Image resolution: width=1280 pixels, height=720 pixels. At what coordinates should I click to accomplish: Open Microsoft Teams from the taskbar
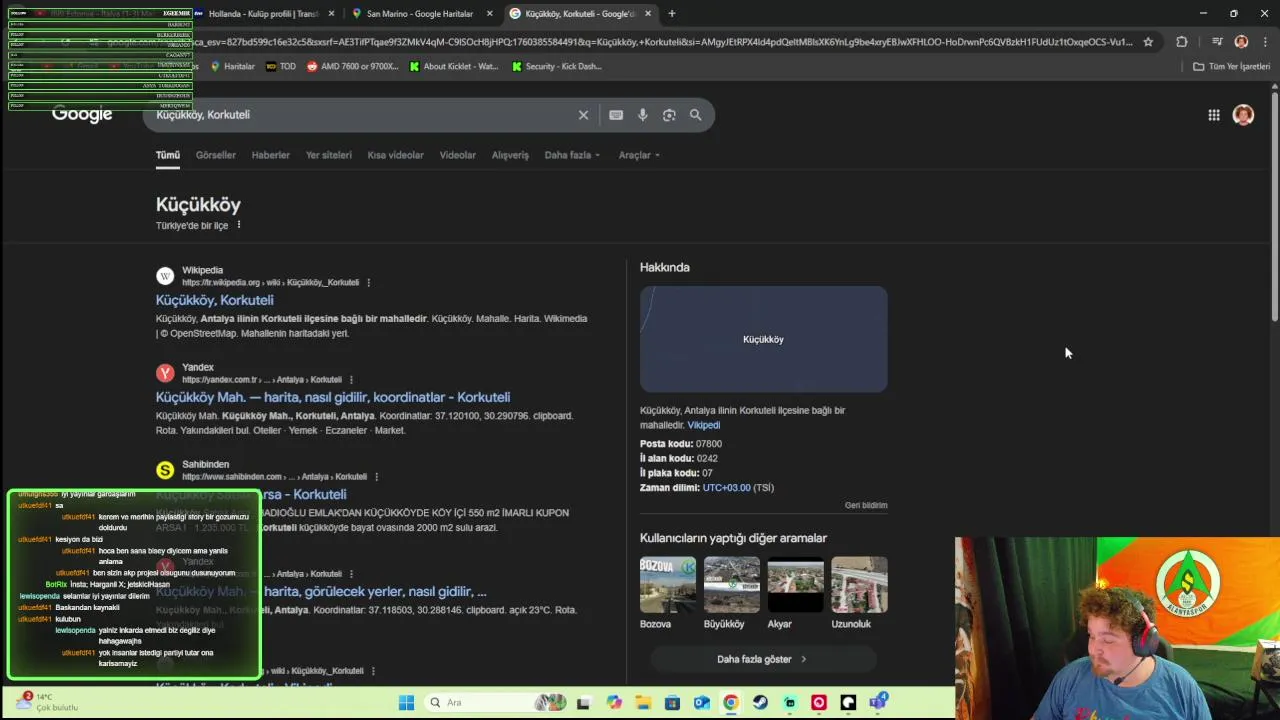[877, 703]
